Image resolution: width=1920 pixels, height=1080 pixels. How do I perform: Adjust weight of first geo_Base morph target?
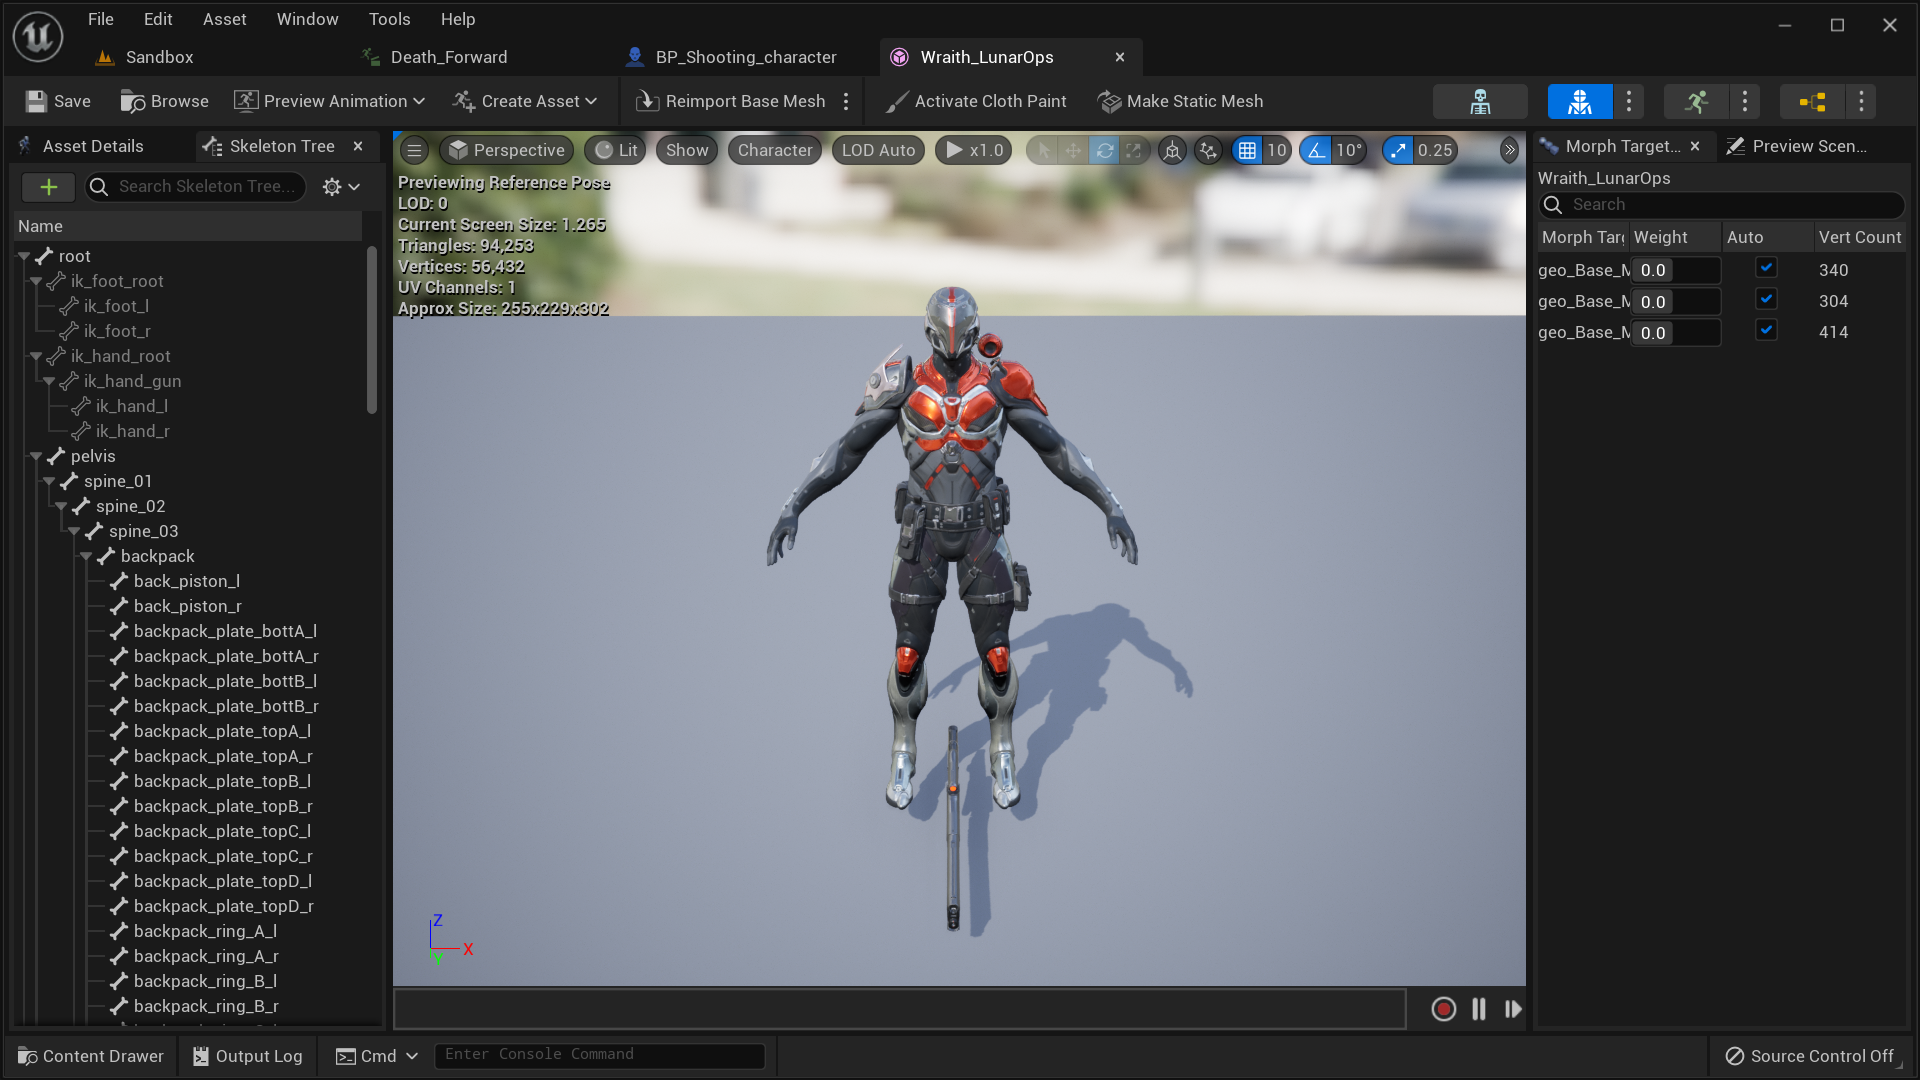tap(1676, 270)
